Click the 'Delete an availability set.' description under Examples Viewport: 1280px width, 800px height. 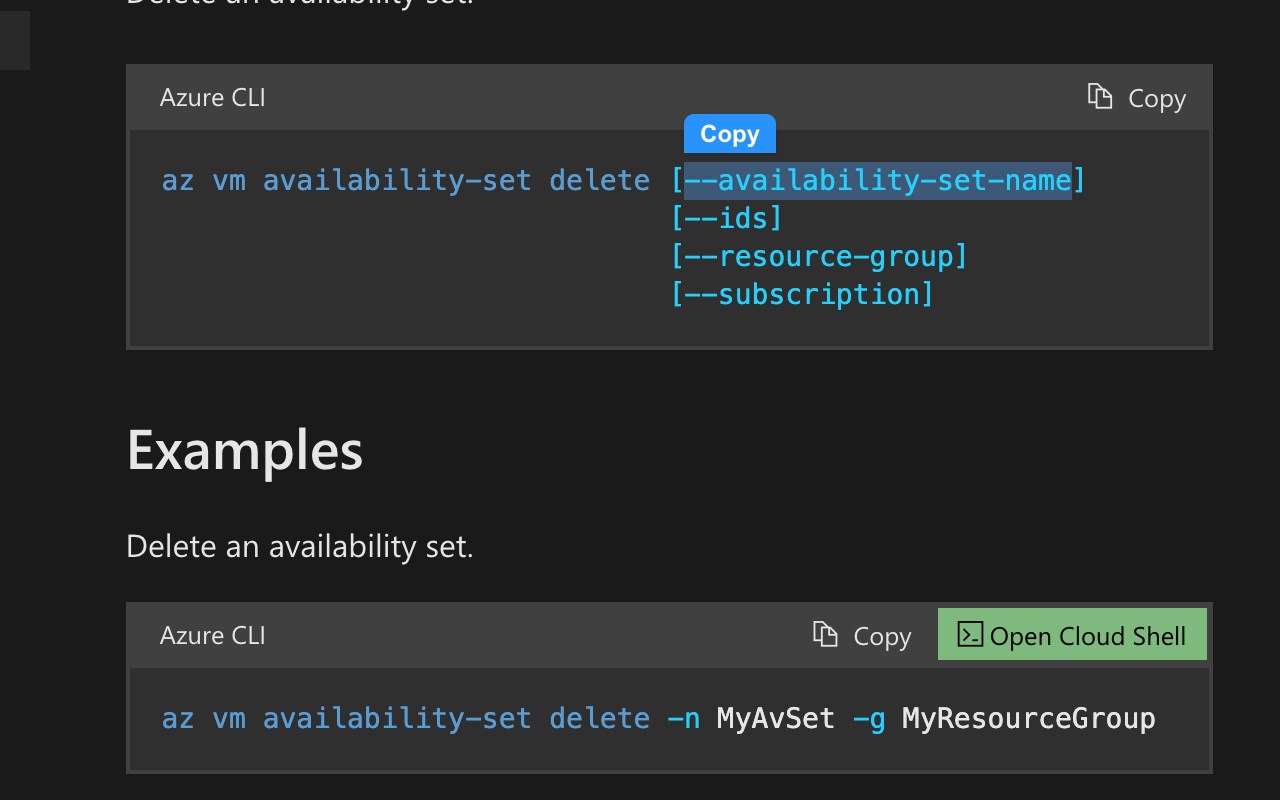[299, 547]
